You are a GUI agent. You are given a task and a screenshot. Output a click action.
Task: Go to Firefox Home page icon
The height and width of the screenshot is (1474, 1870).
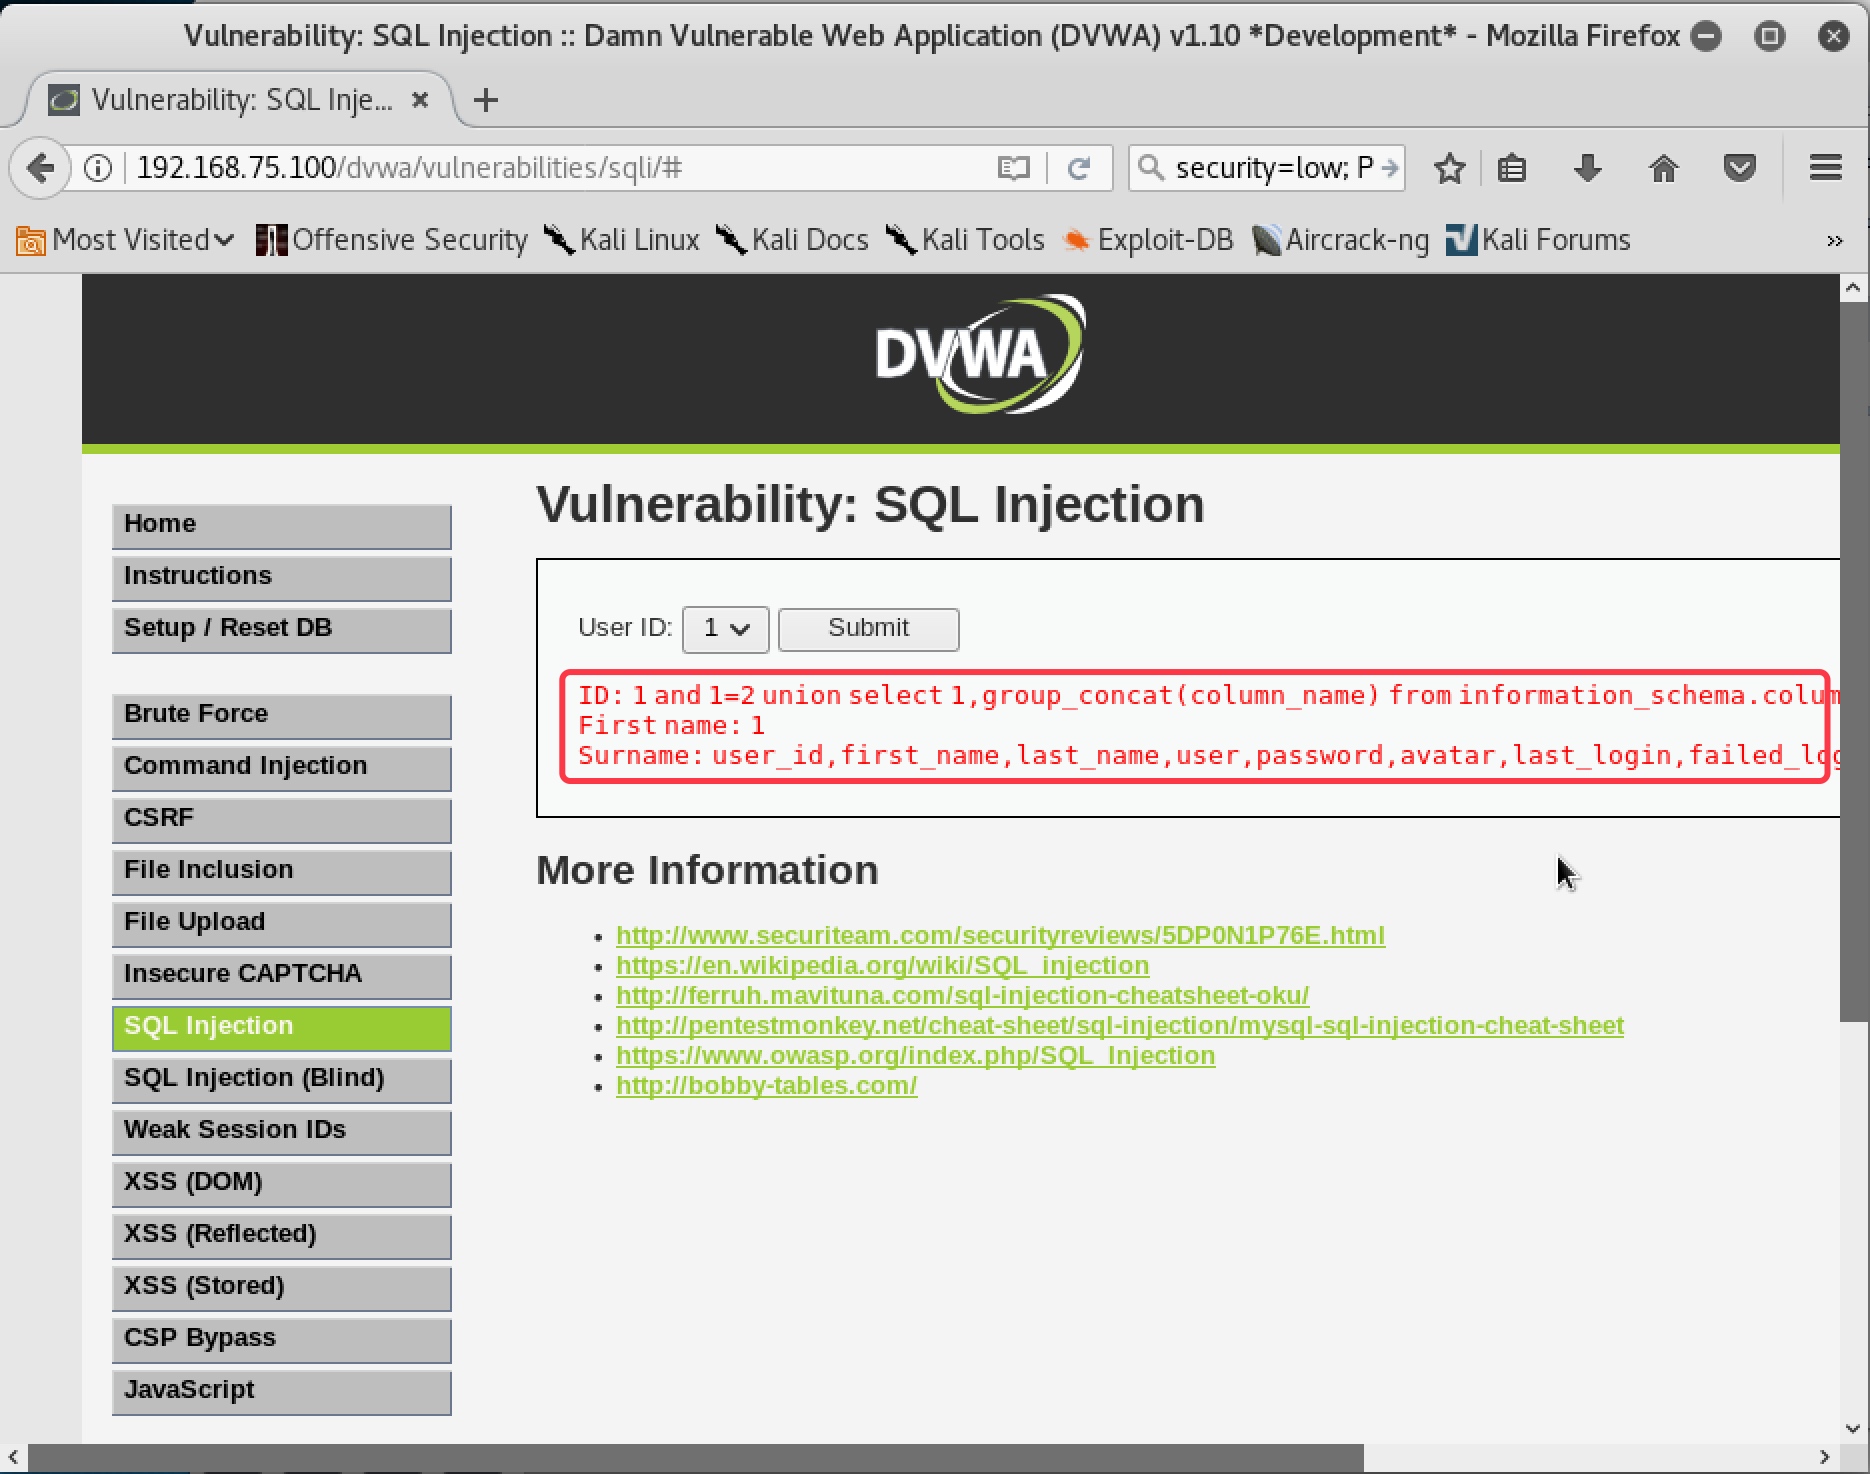1663,168
